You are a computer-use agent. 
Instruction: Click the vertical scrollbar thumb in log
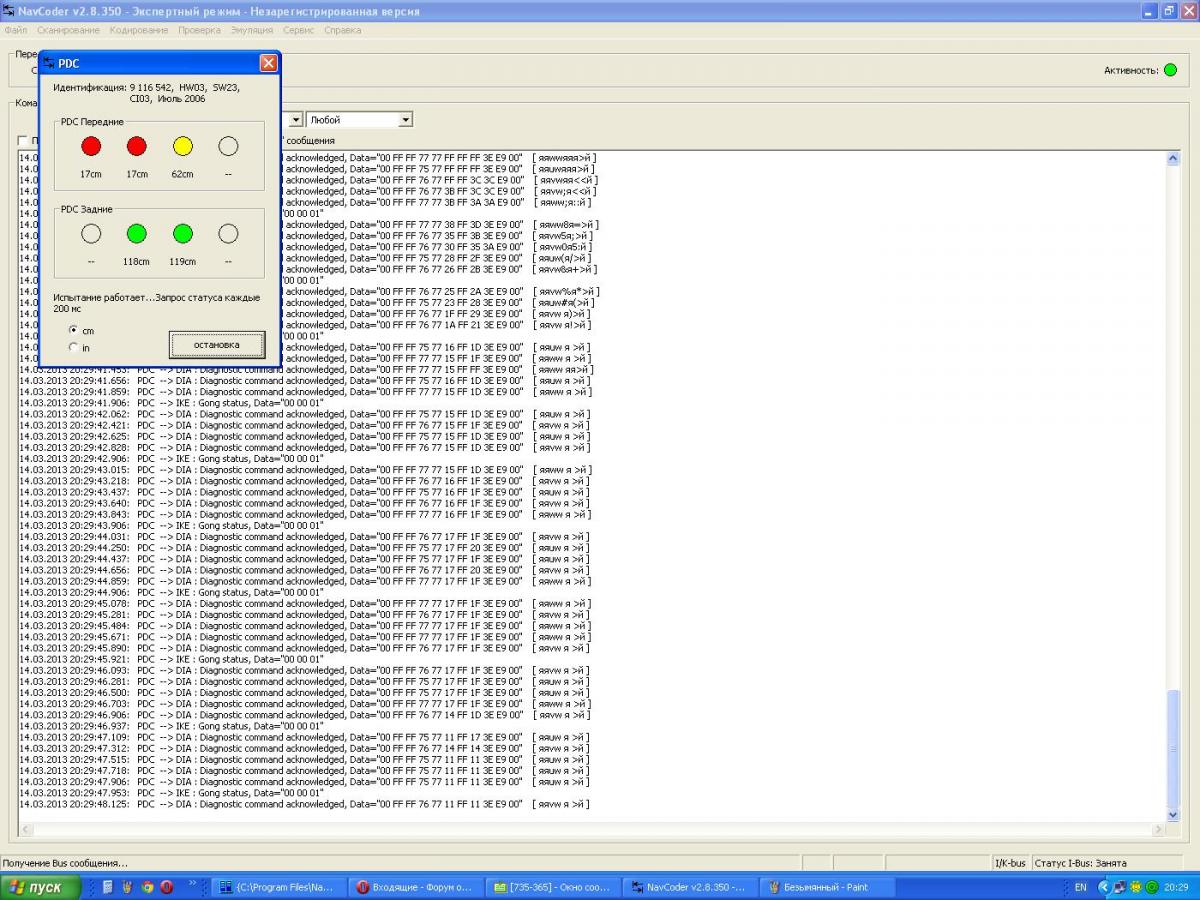tap(1173, 750)
